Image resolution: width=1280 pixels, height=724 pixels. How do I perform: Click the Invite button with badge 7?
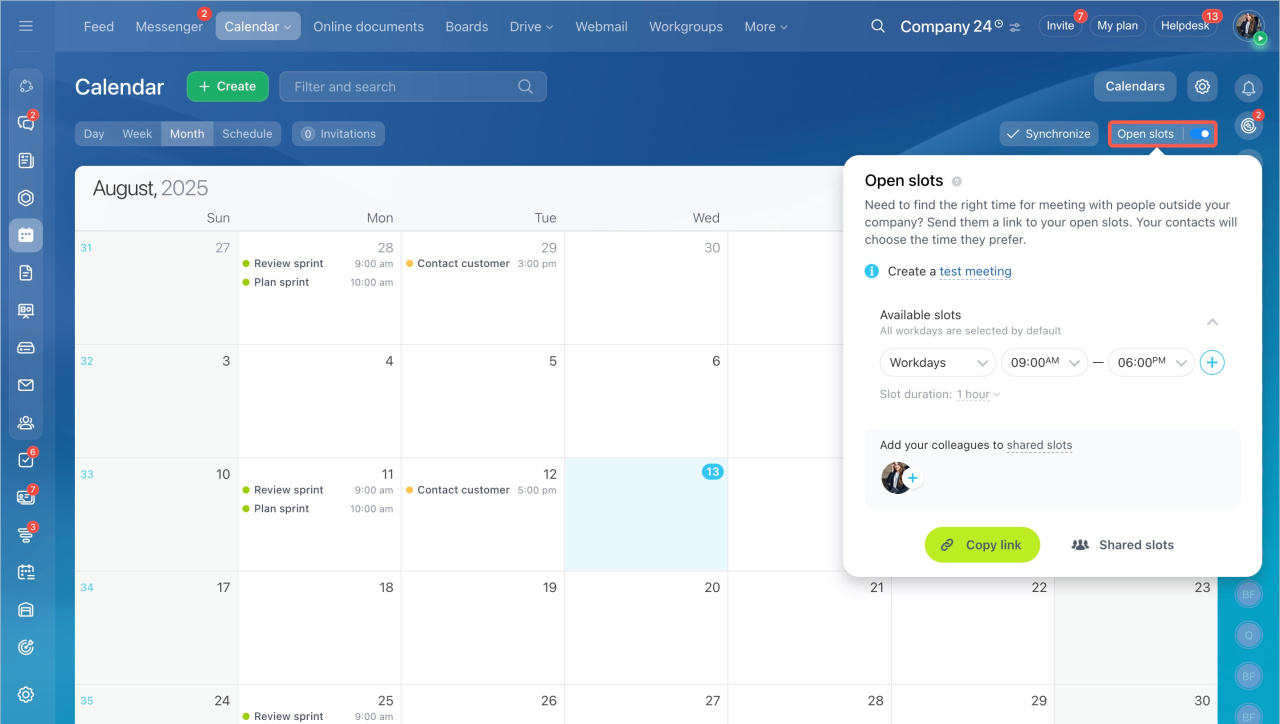[x=1060, y=26]
